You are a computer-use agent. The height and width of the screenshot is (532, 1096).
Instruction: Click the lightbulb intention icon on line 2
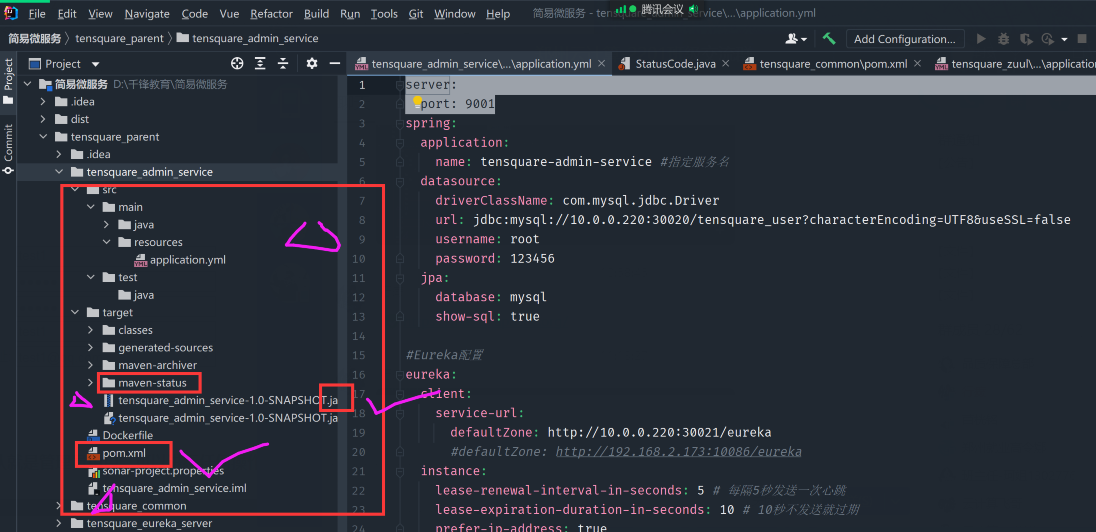[417, 103]
